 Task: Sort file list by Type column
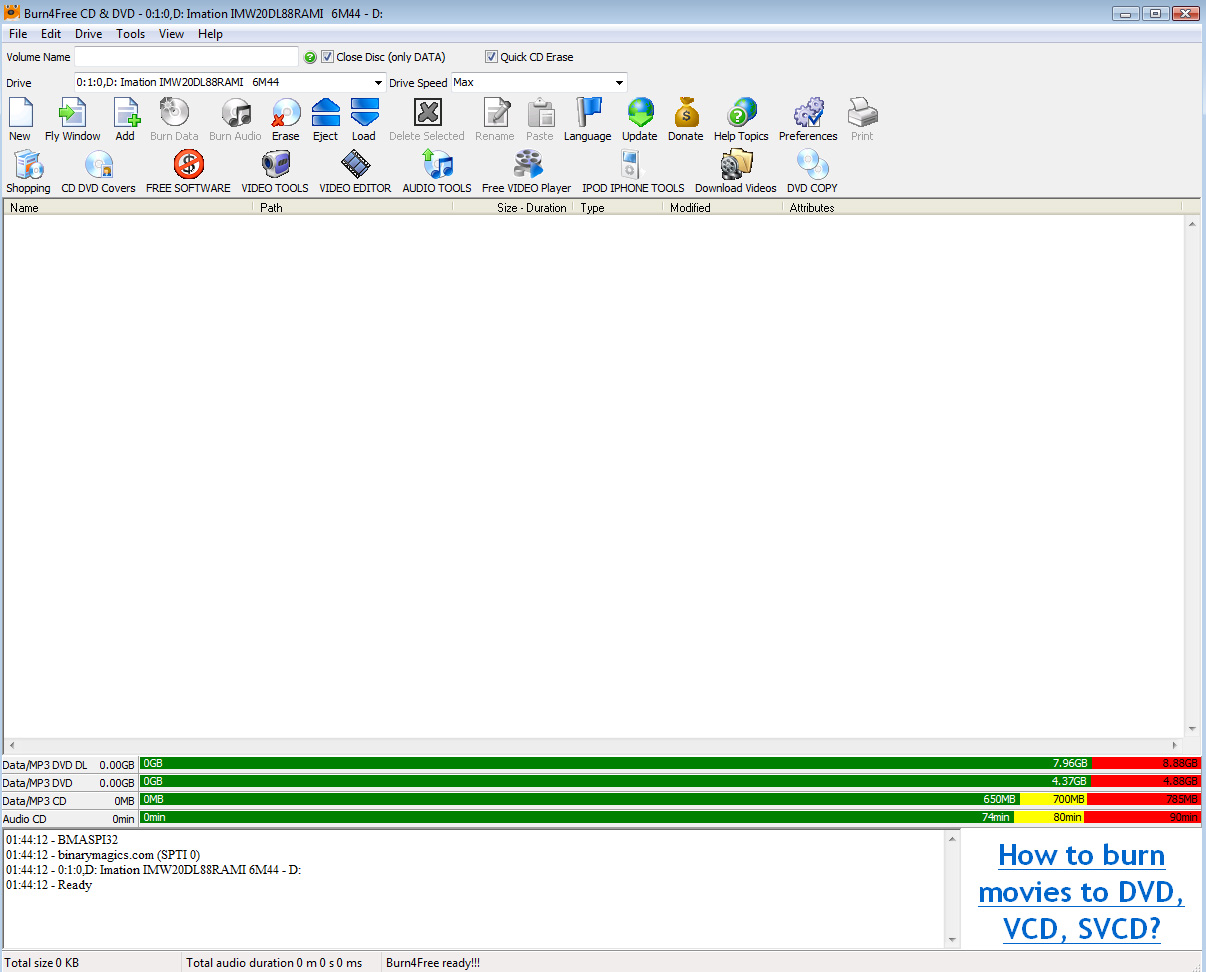(618, 208)
